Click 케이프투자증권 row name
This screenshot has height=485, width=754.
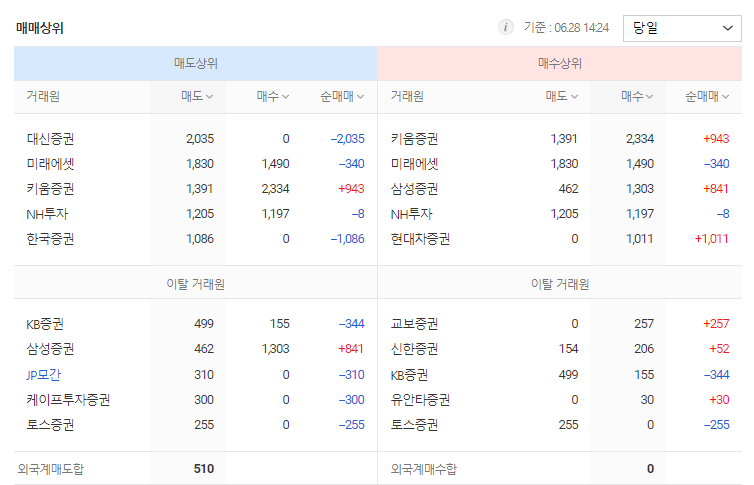click(68, 400)
